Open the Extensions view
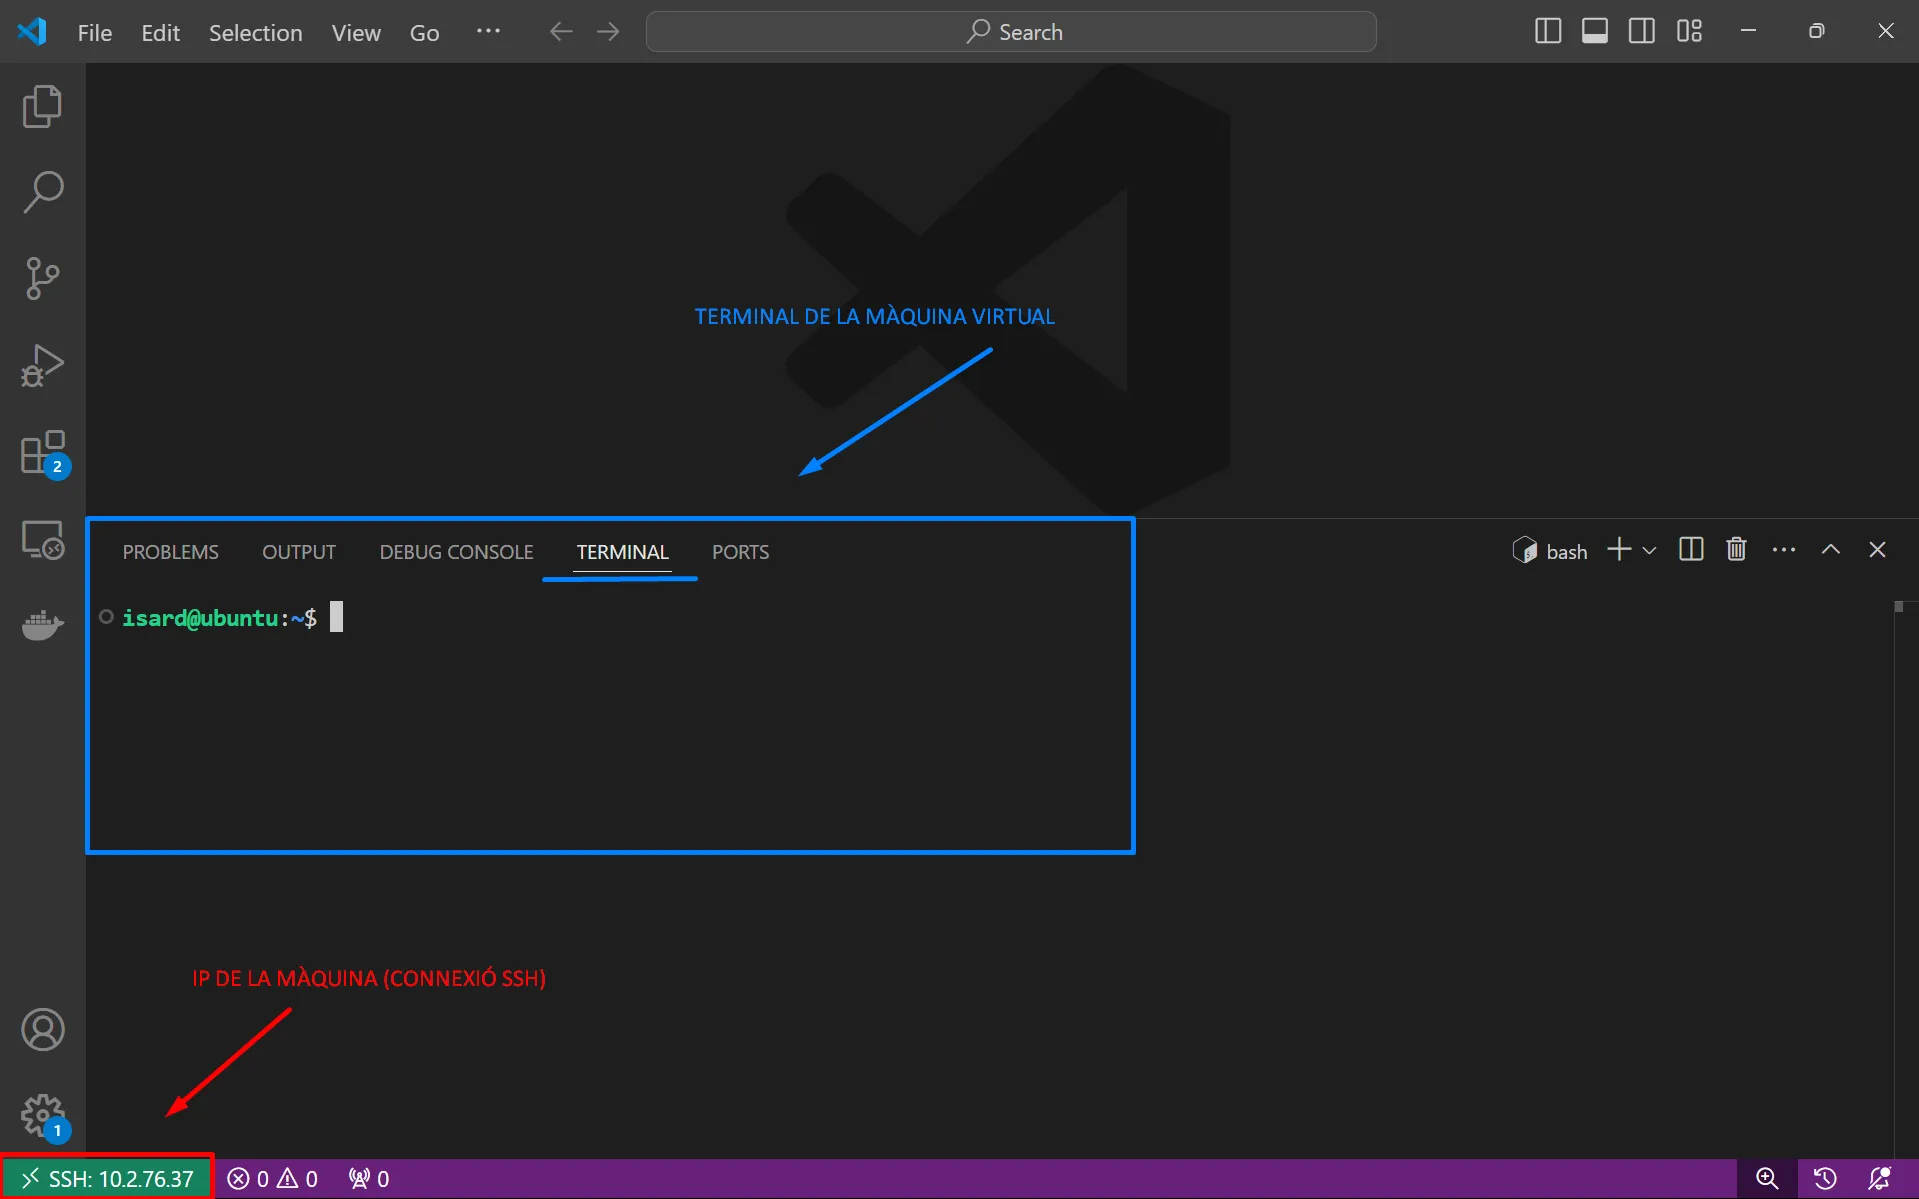1919x1199 pixels. pyautogui.click(x=42, y=453)
